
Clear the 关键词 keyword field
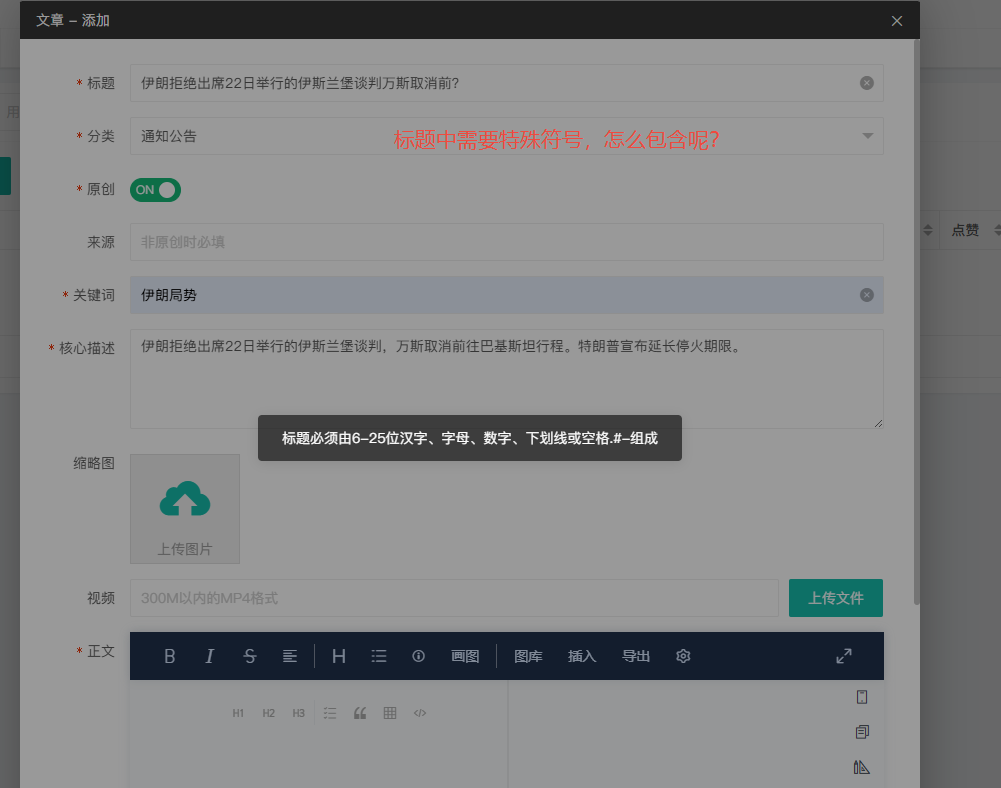point(867,295)
